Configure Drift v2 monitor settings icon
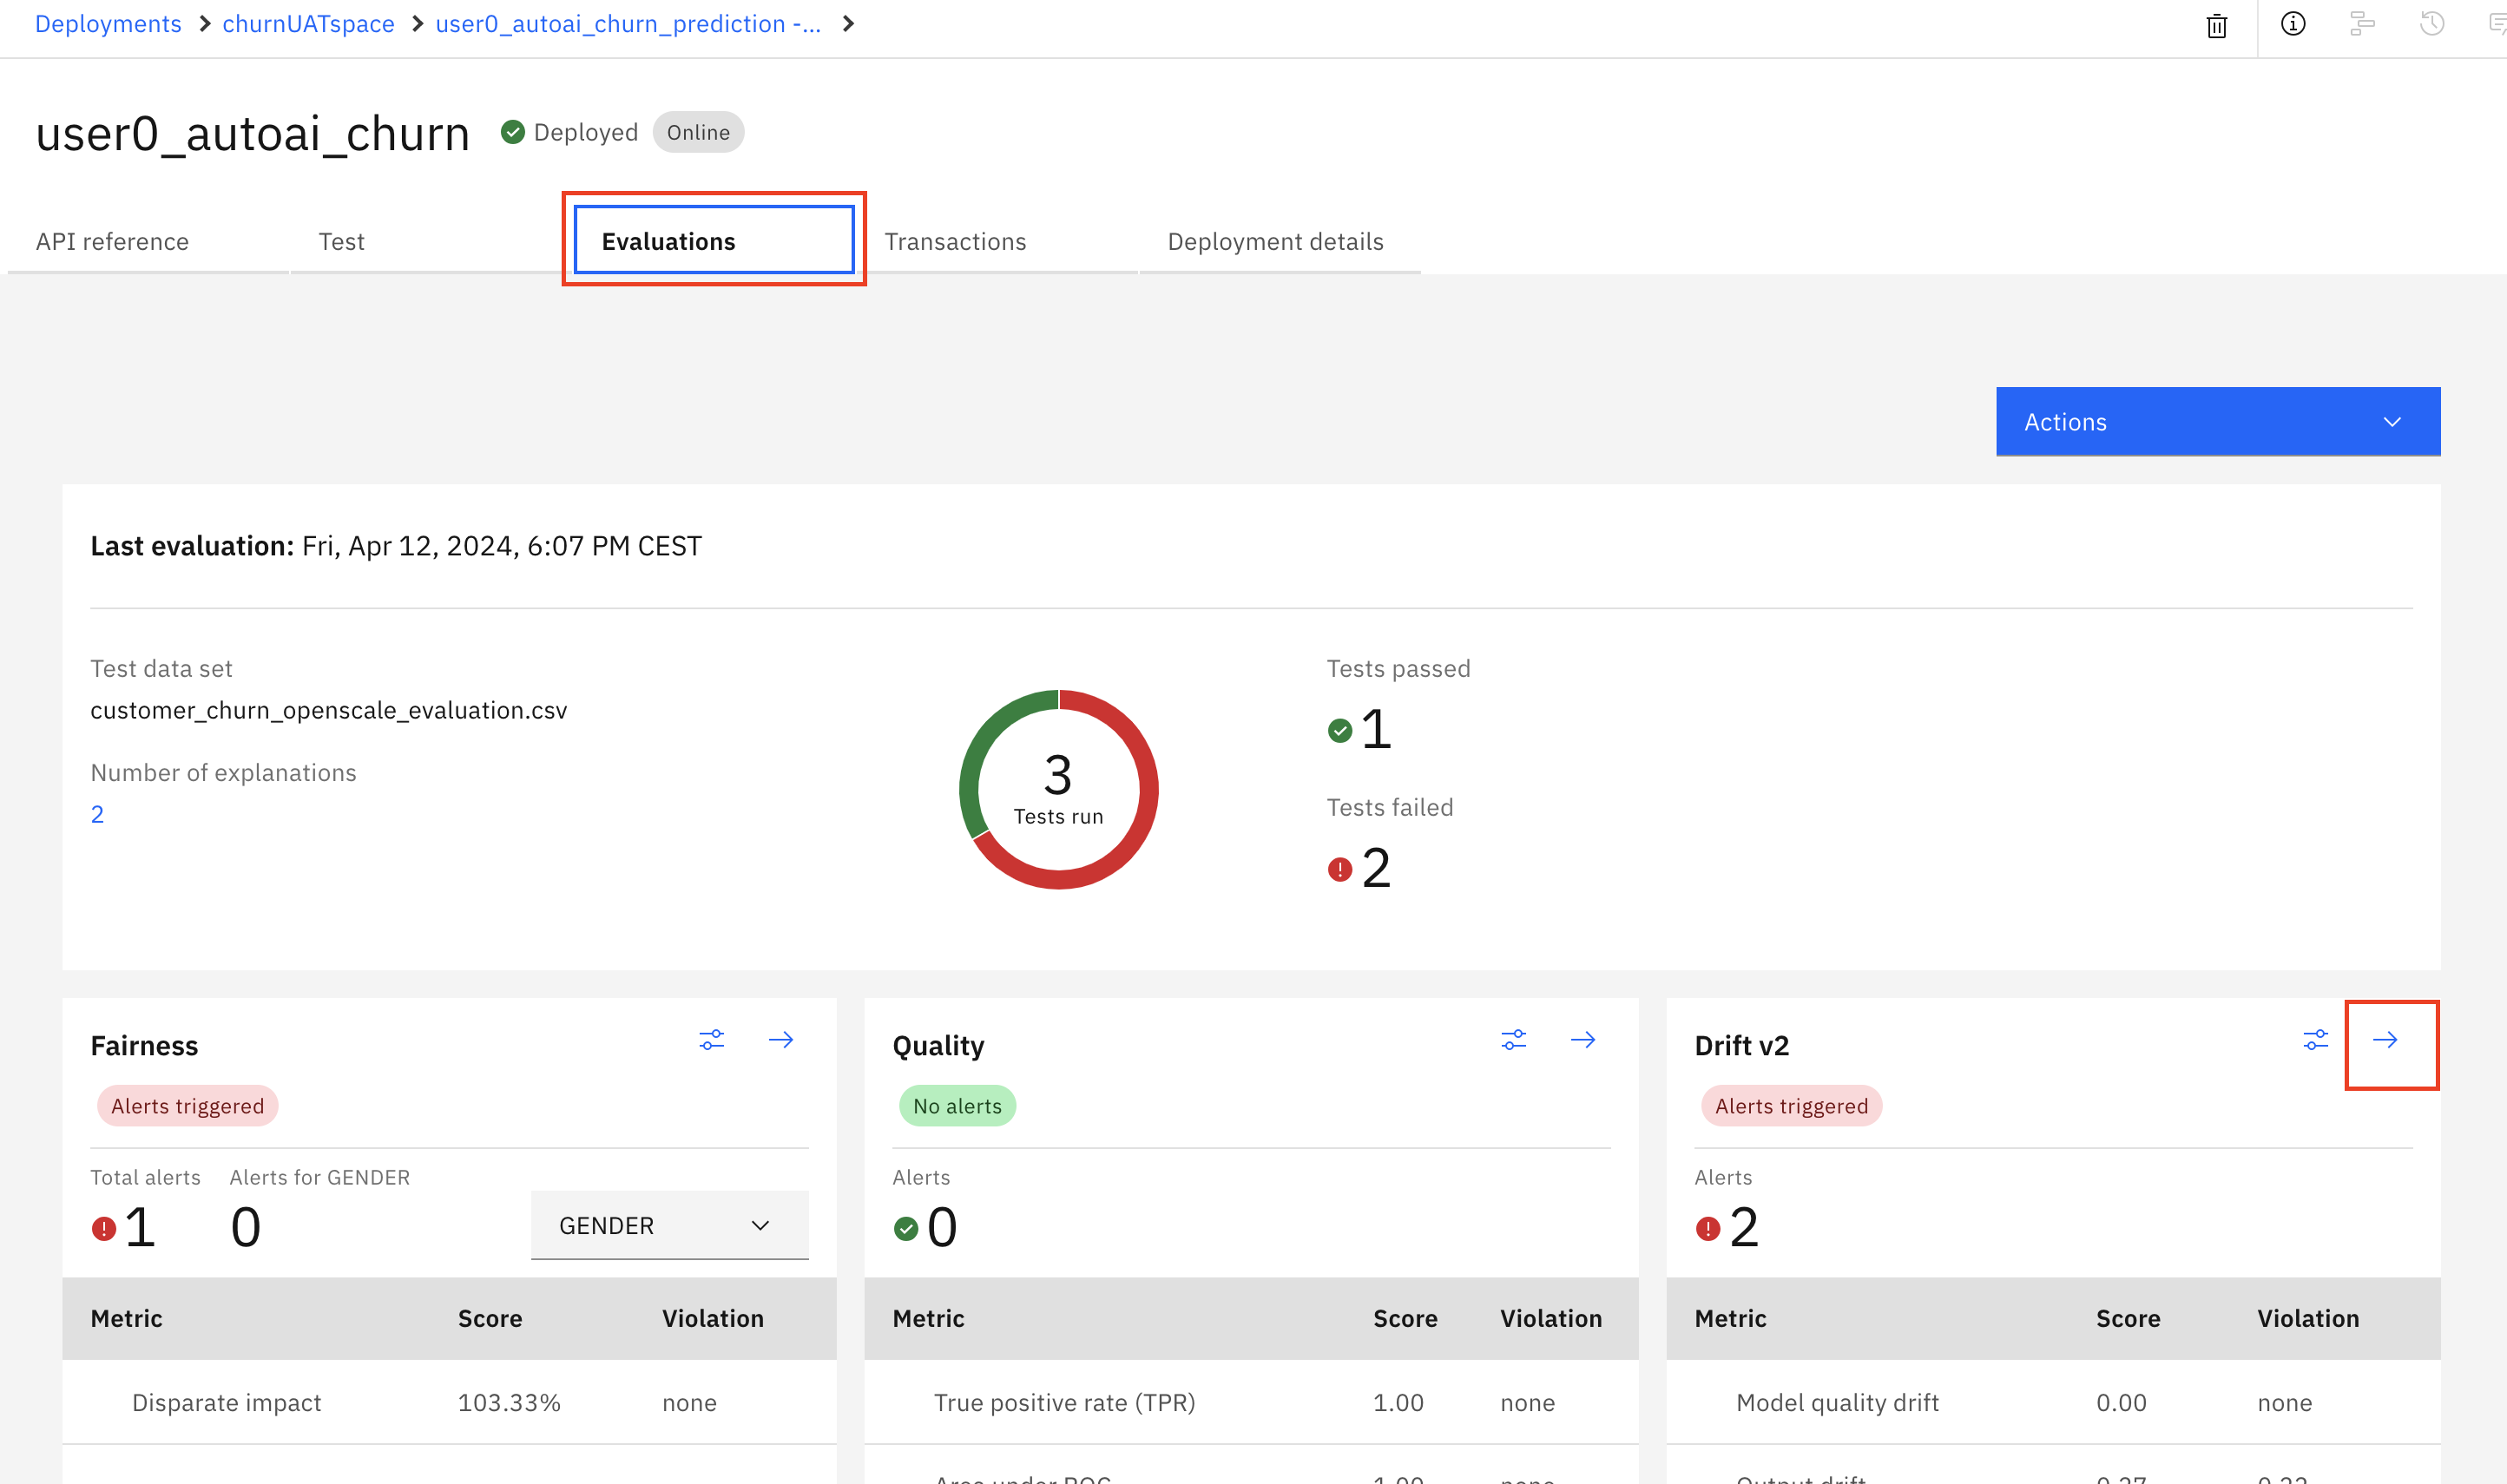2507x1484 pixels. (x=2315, y=1040)
